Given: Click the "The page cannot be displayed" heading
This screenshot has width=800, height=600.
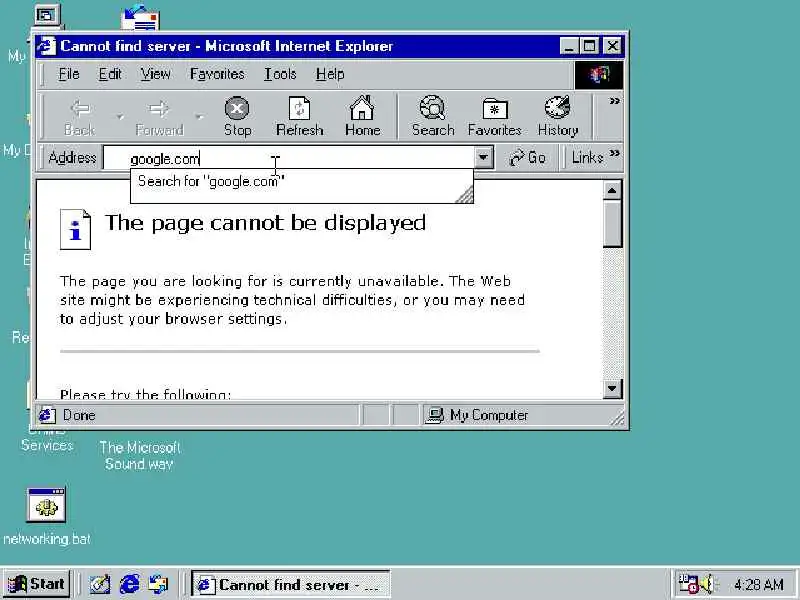Looking at the screenshot, I should tap(265, 223).
